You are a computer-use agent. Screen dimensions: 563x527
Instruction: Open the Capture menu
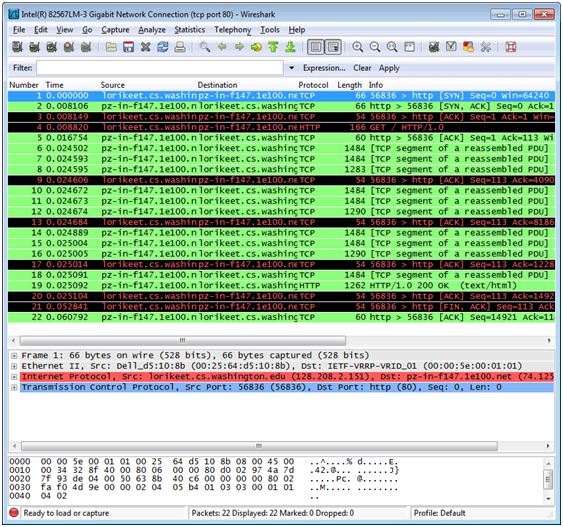(115, 30)
